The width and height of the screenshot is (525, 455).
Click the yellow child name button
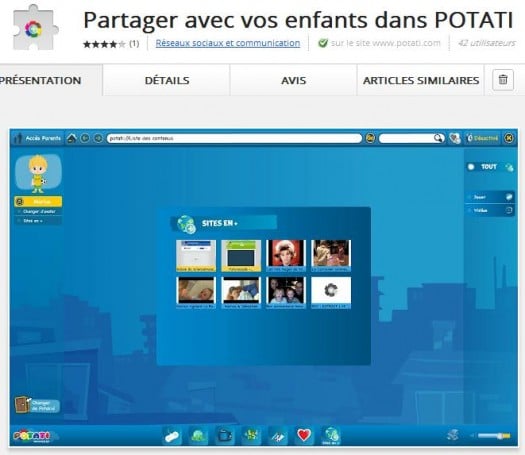tap(38, 202)
